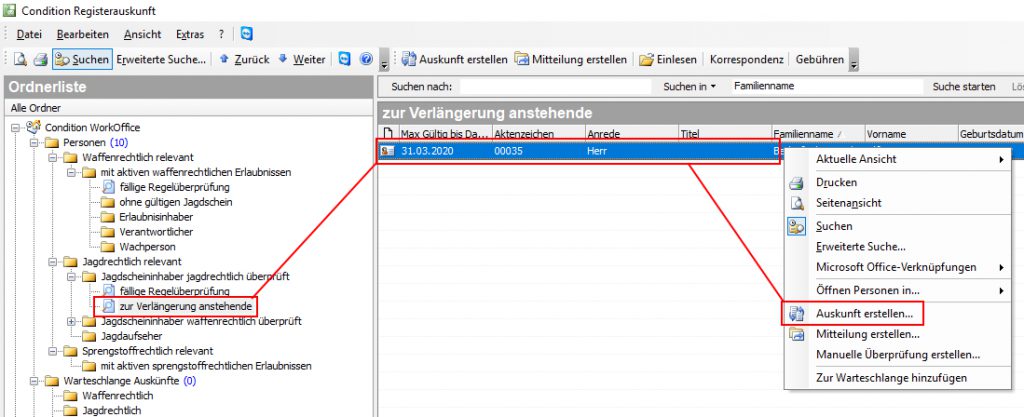
Task: Click the print preview icon in toolbar
Action: point(19,59)
